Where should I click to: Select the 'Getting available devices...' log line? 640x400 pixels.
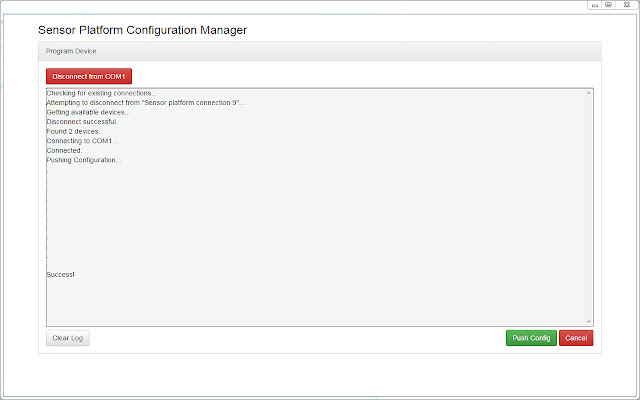coord(88,112)
